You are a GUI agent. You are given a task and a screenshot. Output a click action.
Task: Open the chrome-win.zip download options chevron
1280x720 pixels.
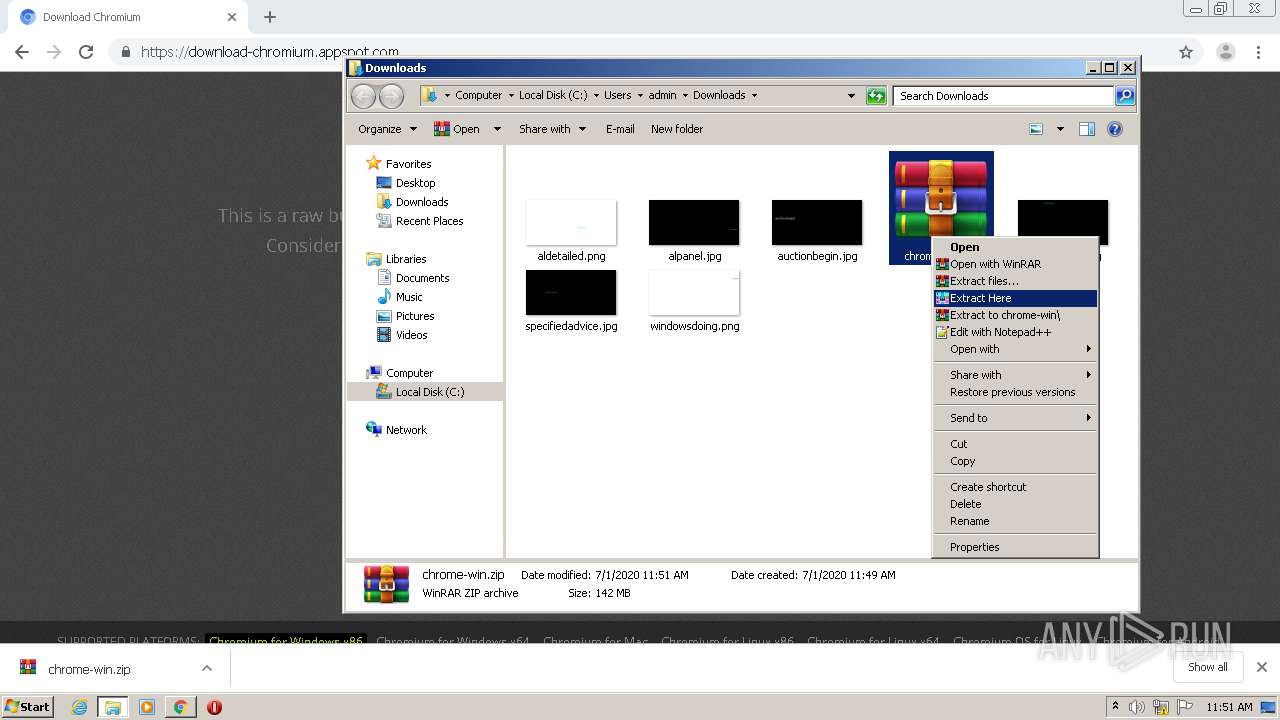[207, 668]
